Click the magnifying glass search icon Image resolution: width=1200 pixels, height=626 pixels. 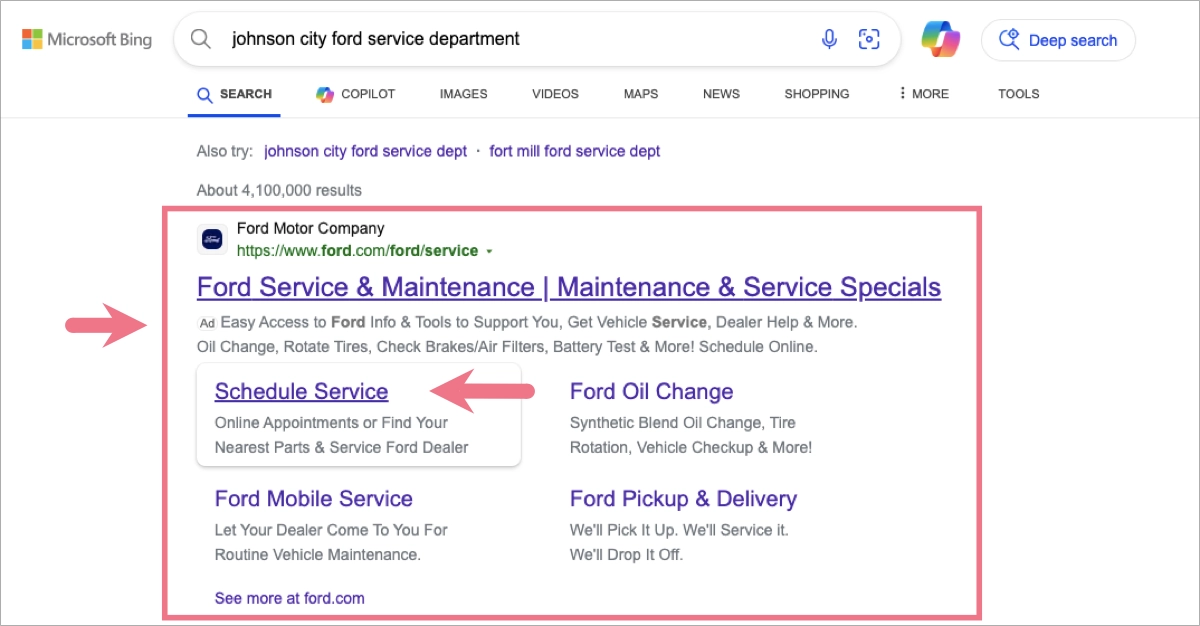[200, 38]
